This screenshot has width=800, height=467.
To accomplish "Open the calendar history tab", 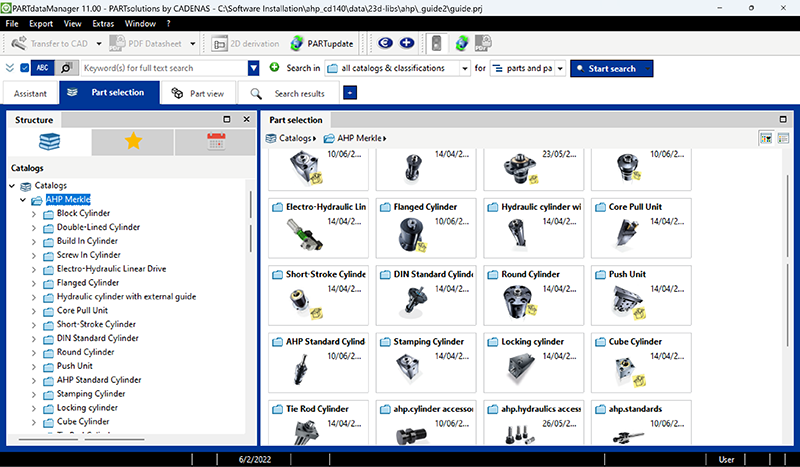I will (x=216, y=141).
